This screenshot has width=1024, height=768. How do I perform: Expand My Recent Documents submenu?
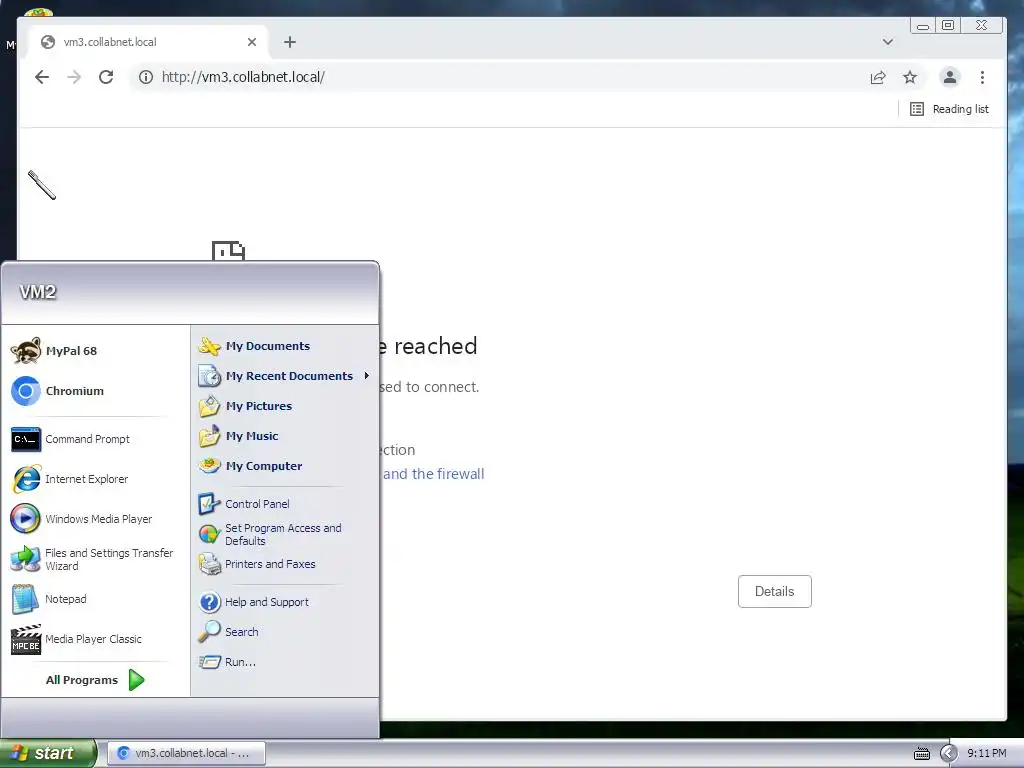click(285, 376)
